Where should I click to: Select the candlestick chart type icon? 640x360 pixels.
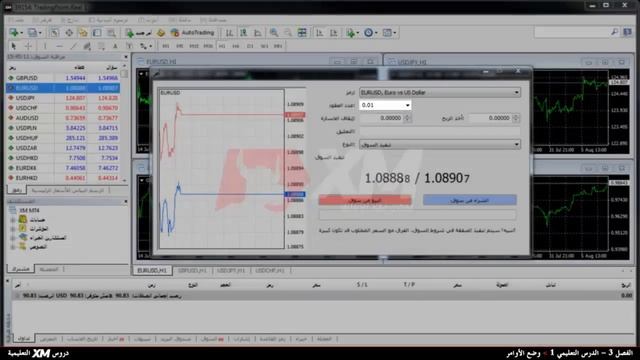click(244, 33)
